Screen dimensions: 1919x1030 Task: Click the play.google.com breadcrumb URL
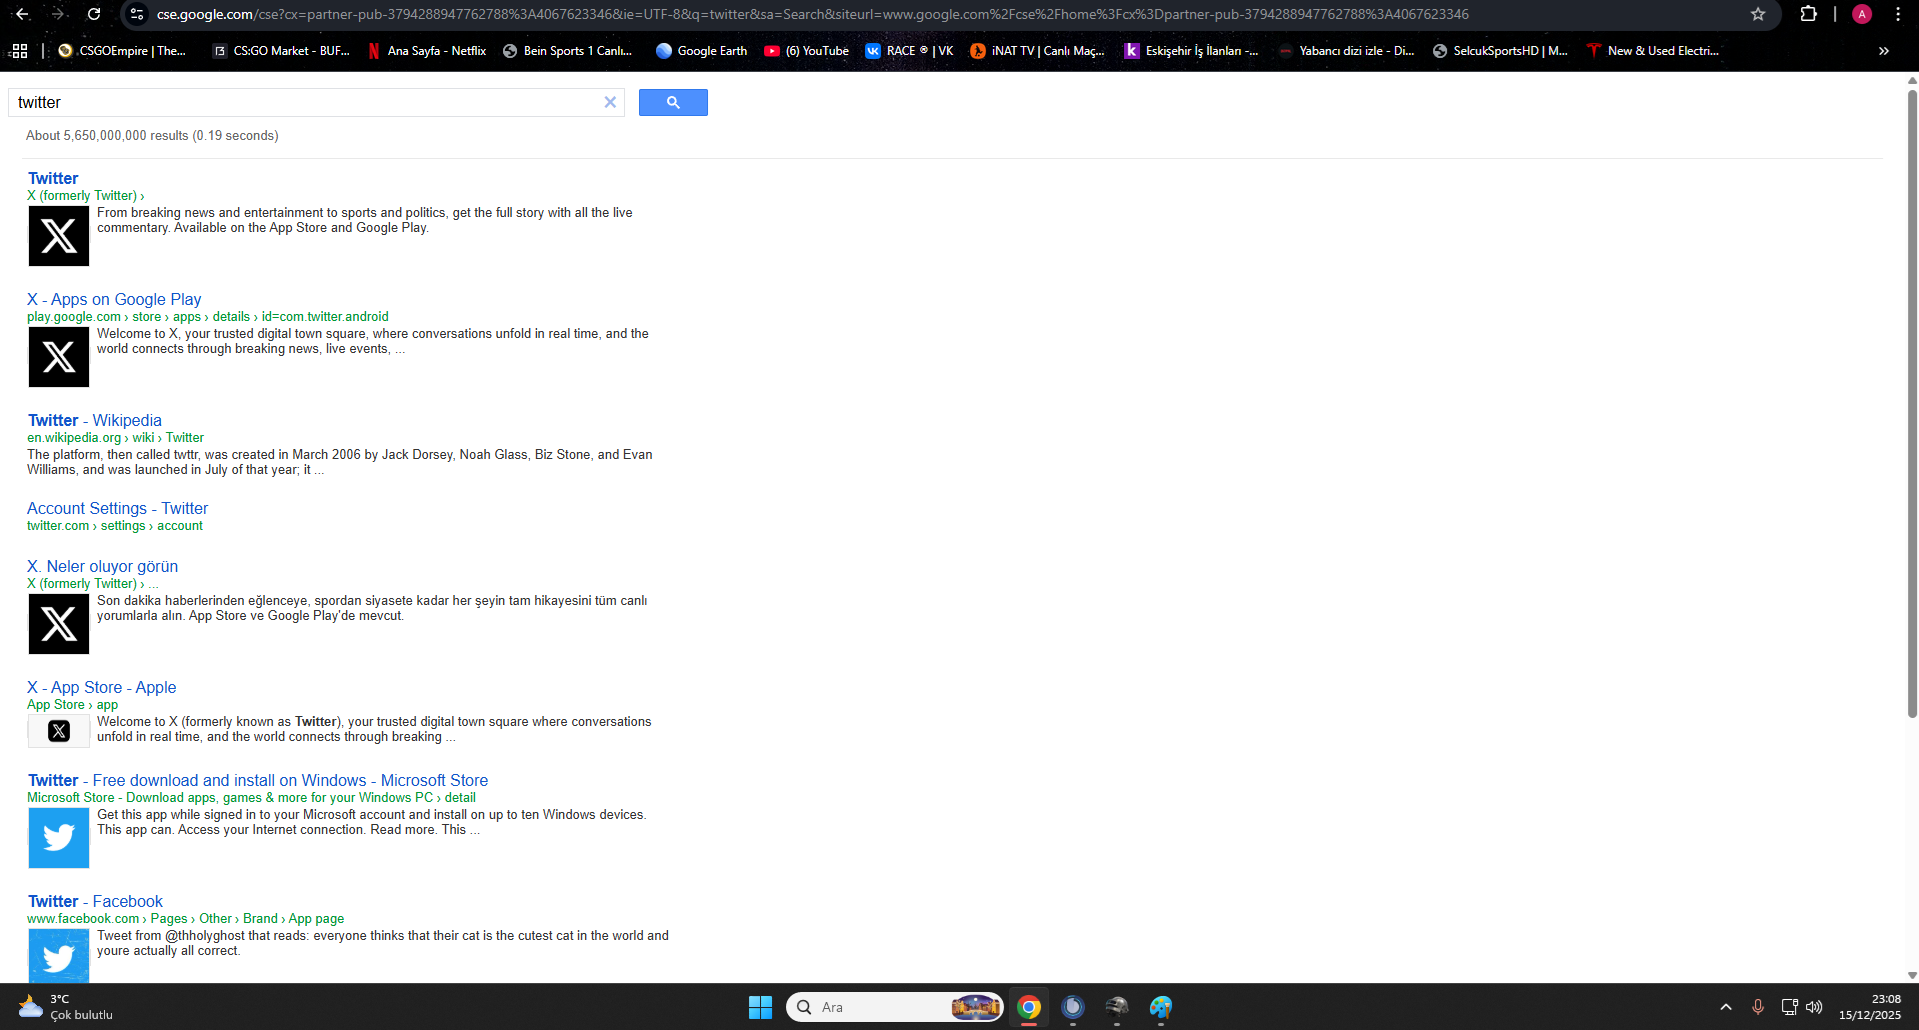(x=208, y=317)
